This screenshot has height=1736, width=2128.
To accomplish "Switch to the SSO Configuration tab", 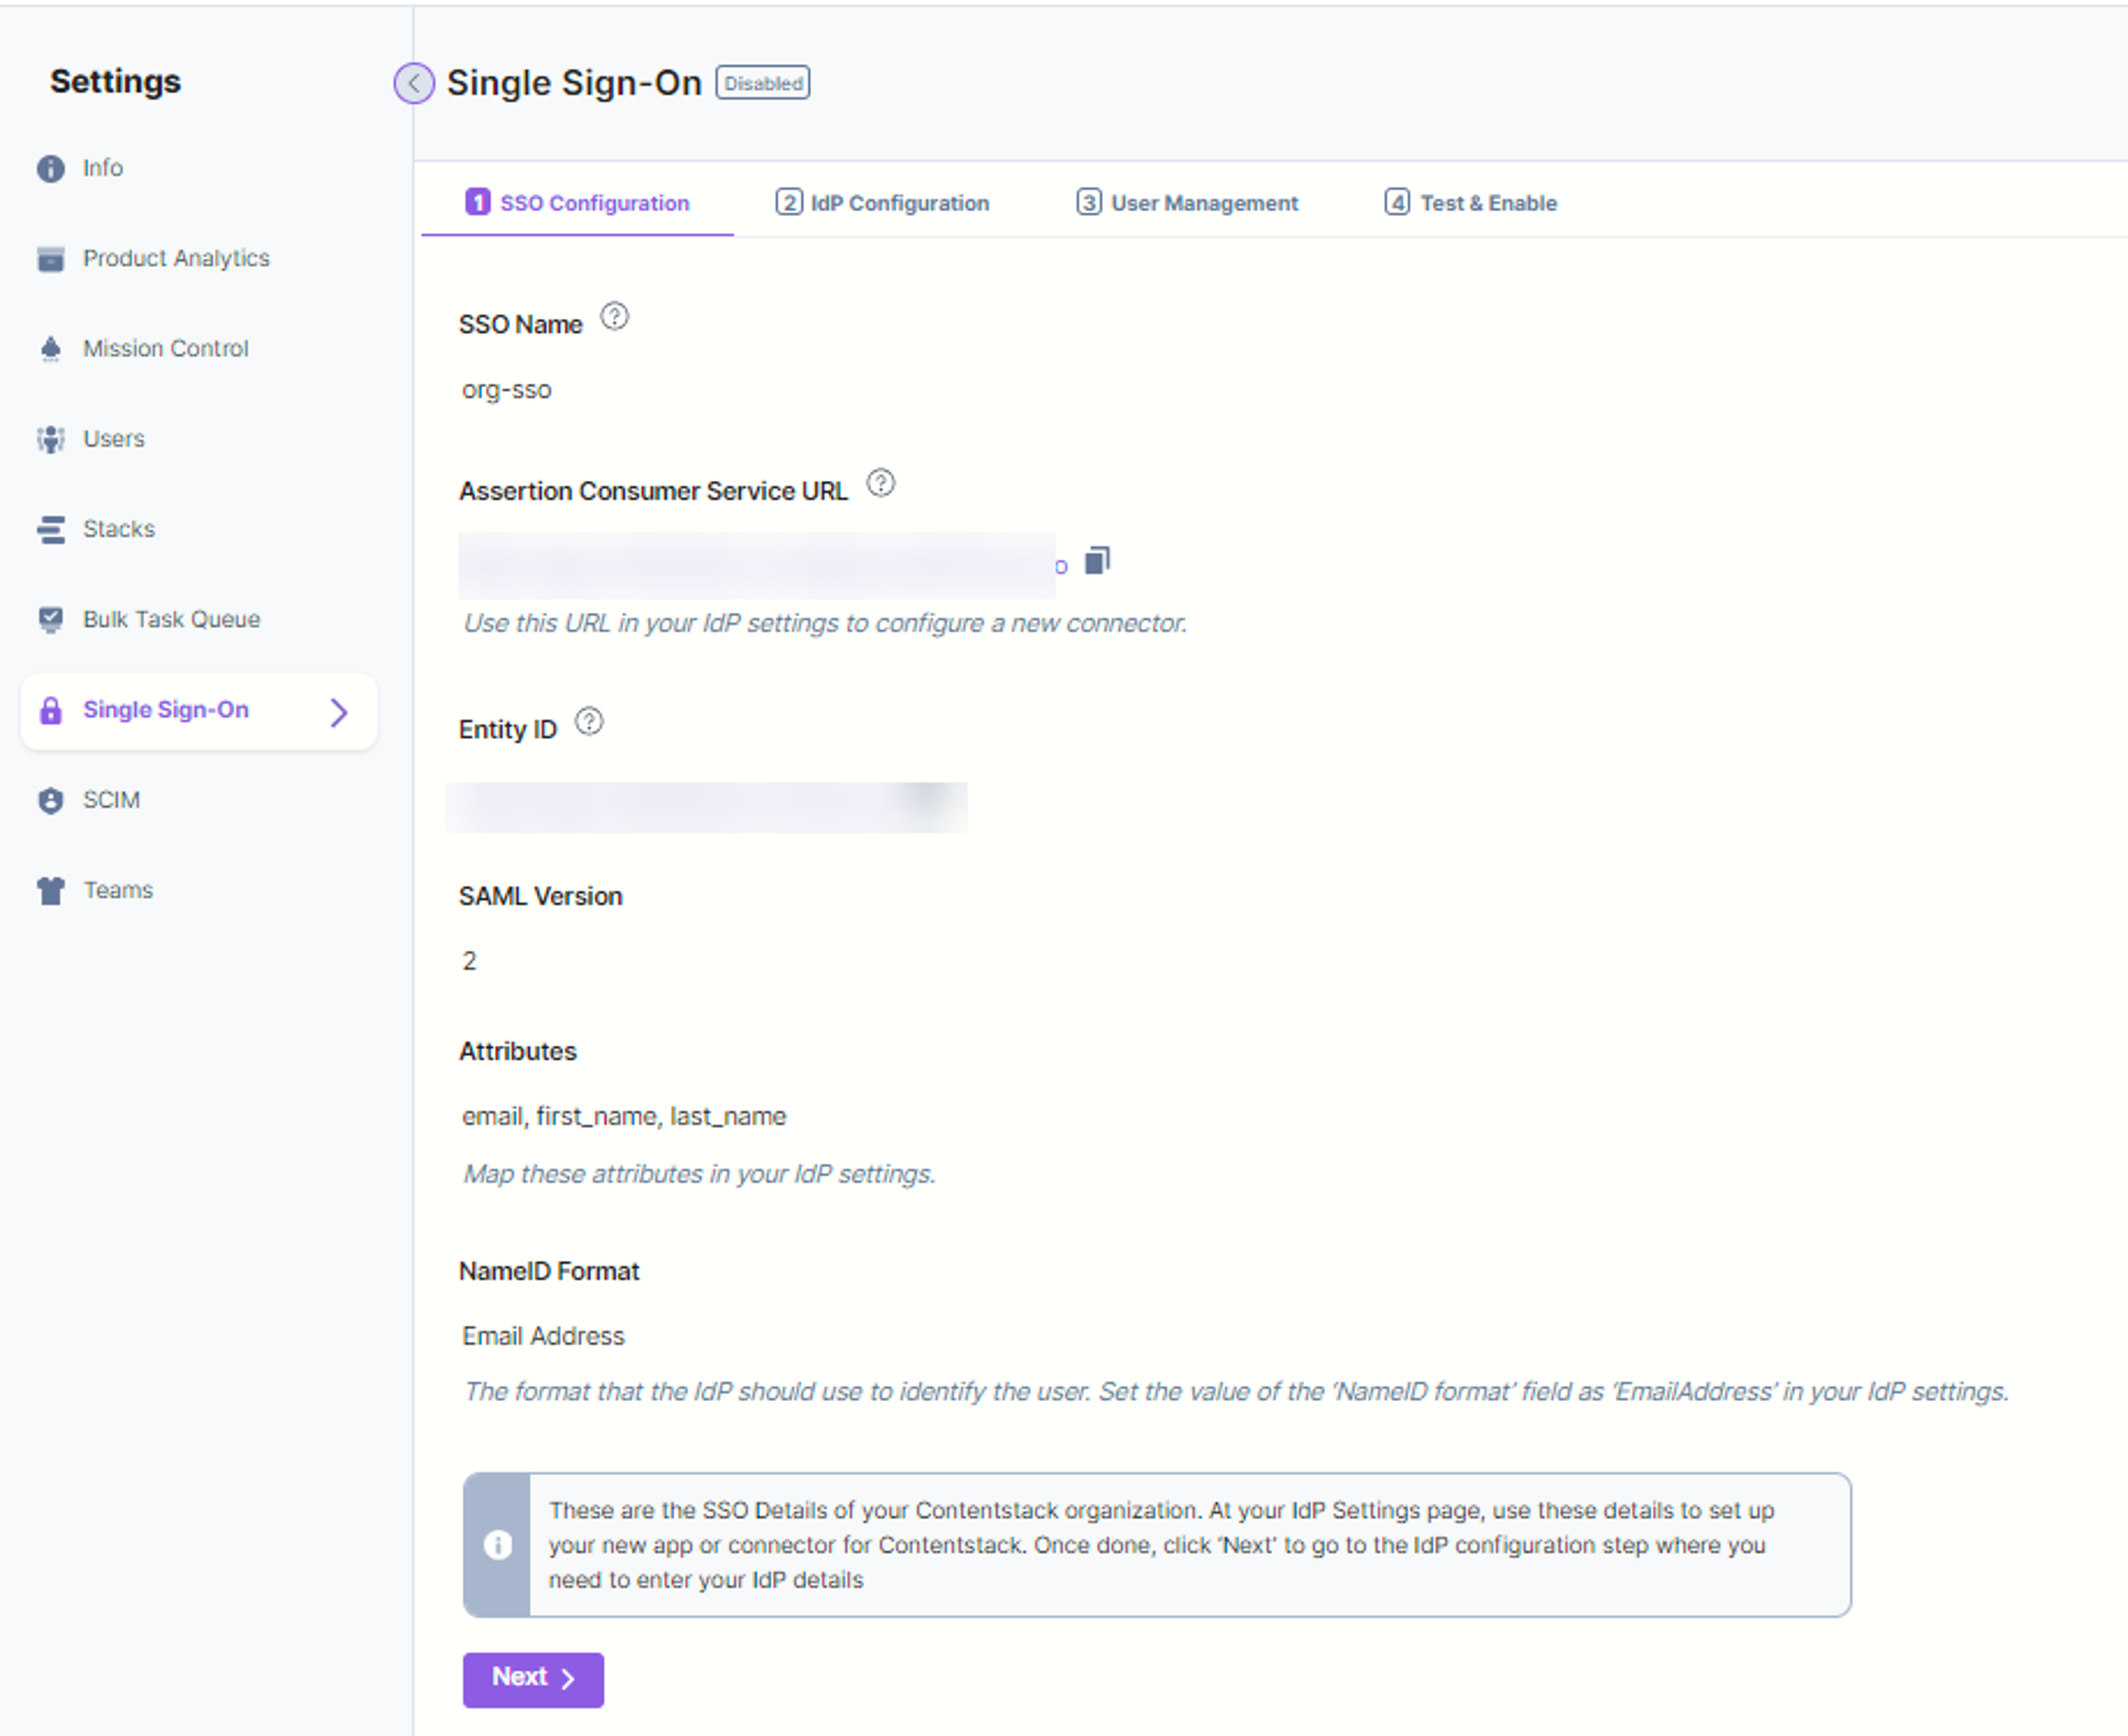I will click(x=577, y=203).
